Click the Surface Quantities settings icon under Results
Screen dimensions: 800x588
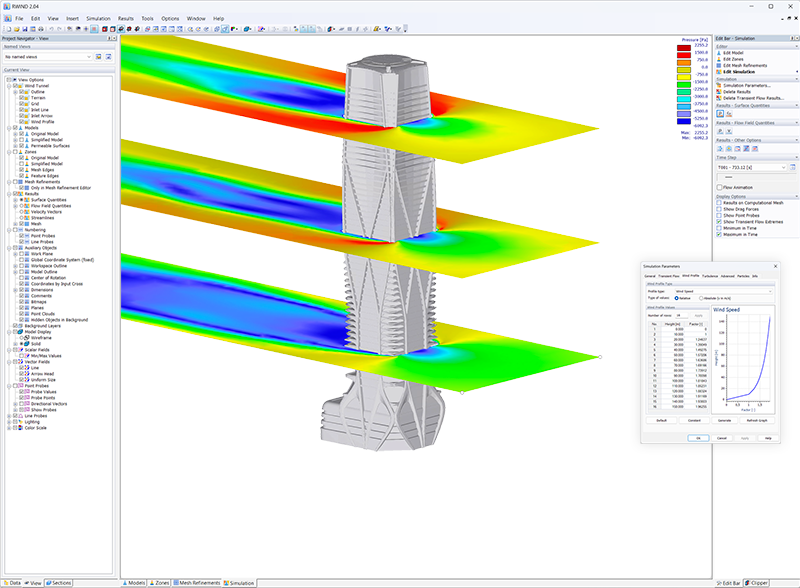click(x=720, y=112)
